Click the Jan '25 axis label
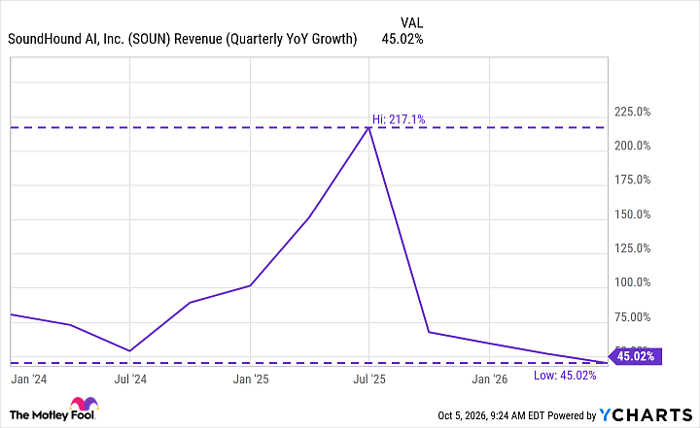This screenshot has width=700, height=428. (x=250, y=379)
